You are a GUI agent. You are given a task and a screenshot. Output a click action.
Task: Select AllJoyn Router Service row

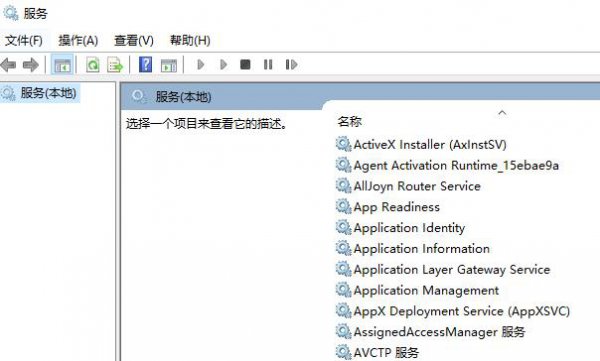[x=417, y=186]
